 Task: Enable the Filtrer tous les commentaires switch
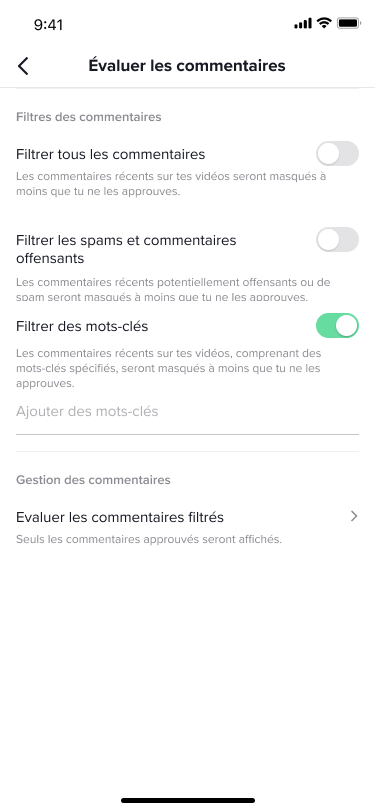[337, 154]
